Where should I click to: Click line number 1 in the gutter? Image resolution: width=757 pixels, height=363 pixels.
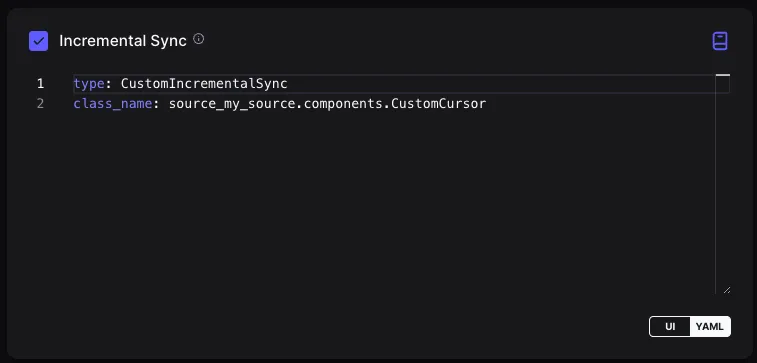click(40, 84)
